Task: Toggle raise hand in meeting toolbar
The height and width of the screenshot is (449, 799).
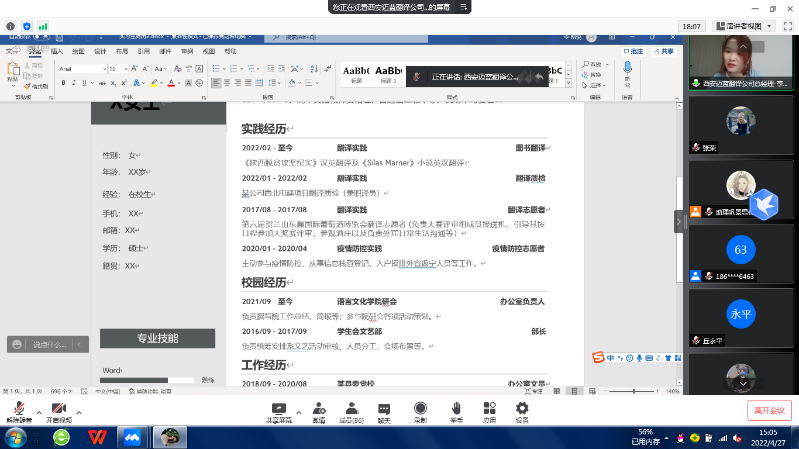Action: (x=456, y=408)
